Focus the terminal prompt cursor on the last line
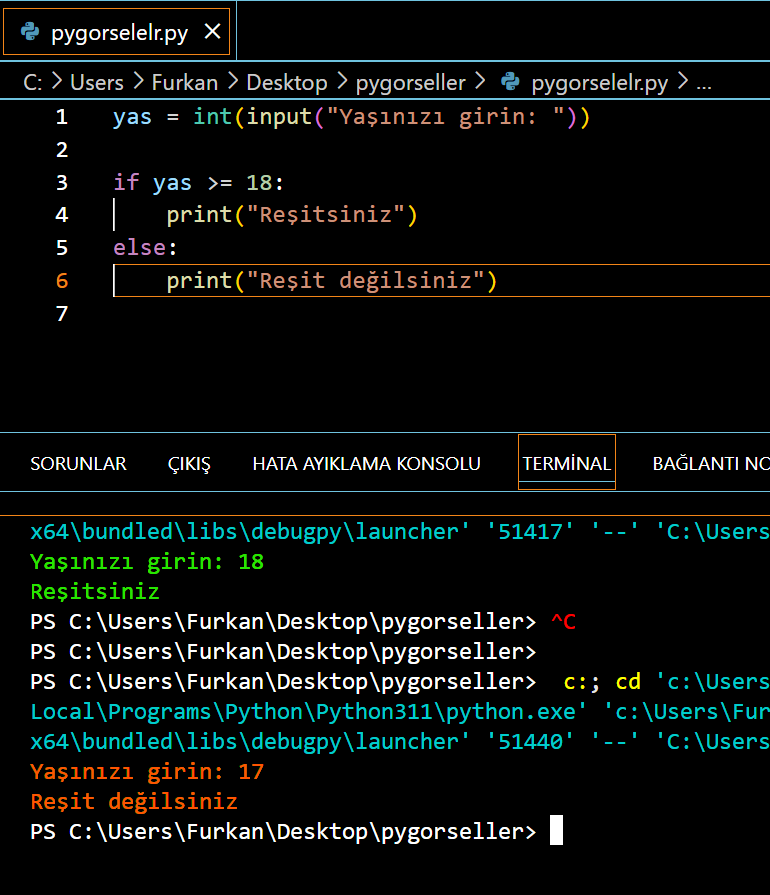The image size is (770, 895). [557, 831]
